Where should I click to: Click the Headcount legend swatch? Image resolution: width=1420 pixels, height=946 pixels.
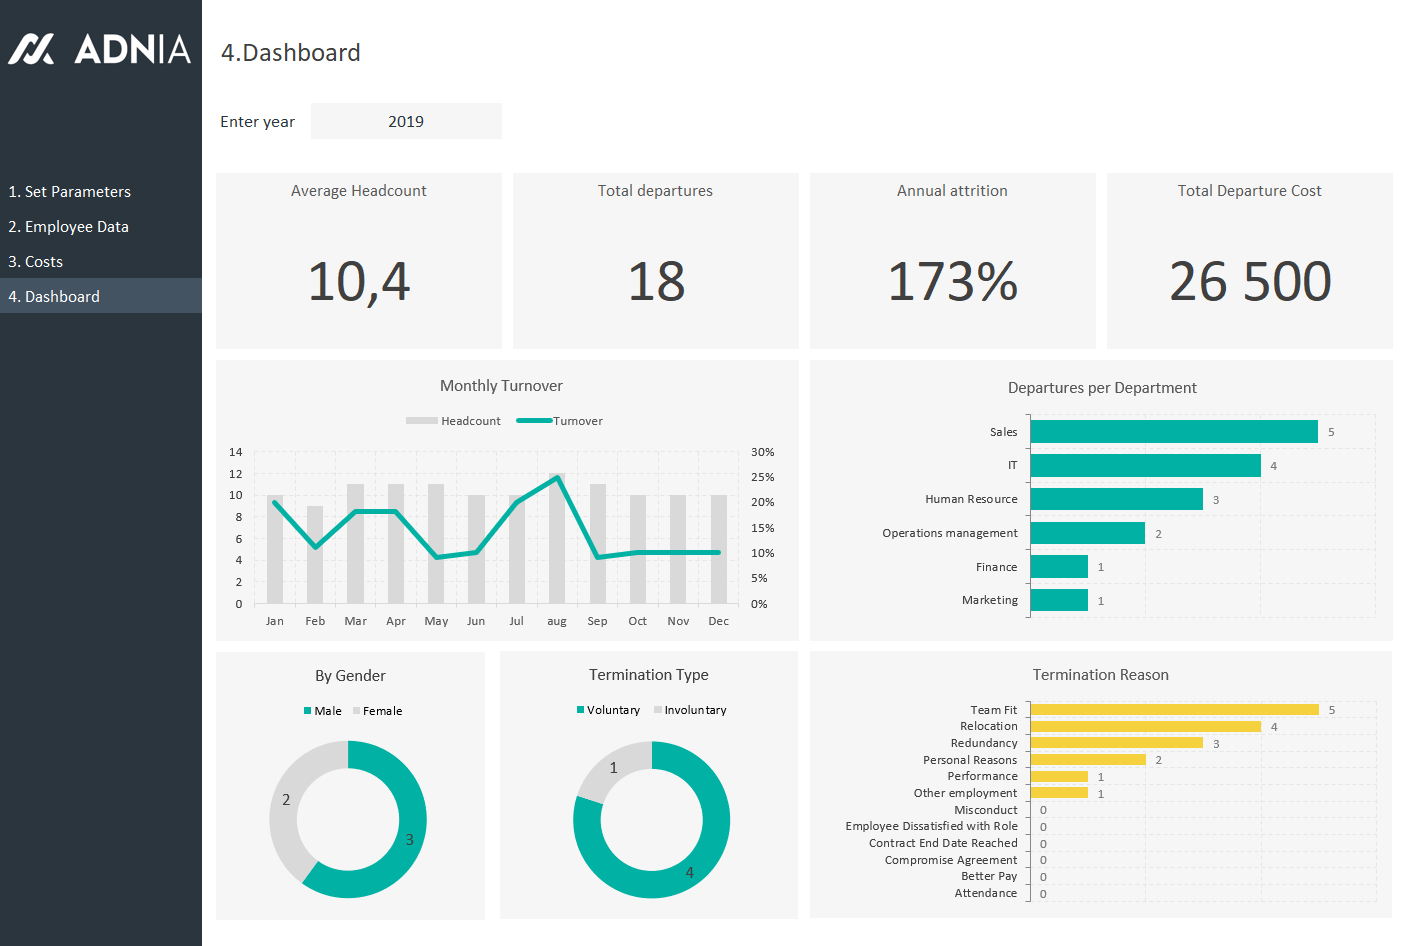tap(421, 421)
